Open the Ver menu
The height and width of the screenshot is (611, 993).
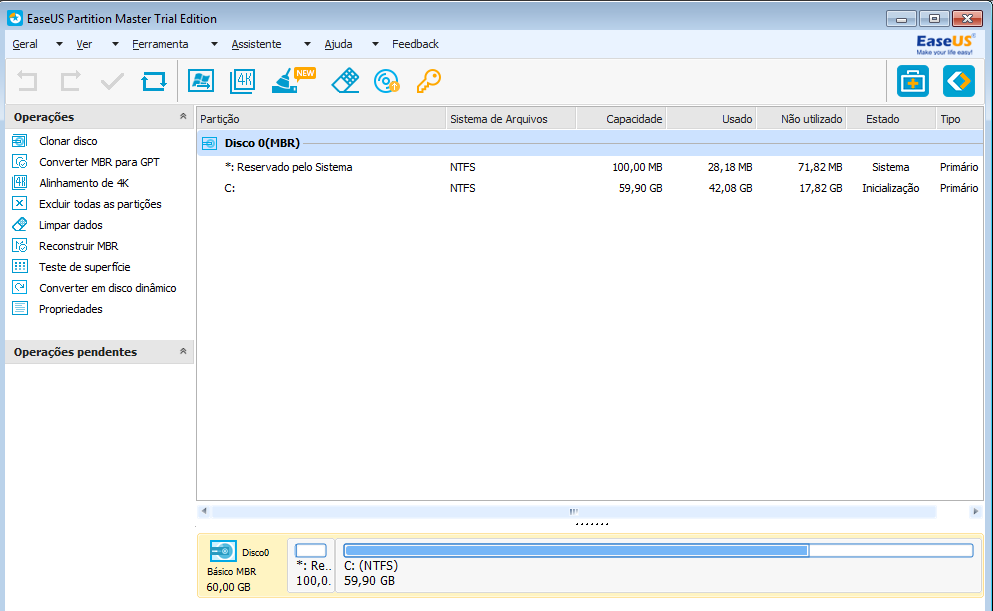click(84, 44)
